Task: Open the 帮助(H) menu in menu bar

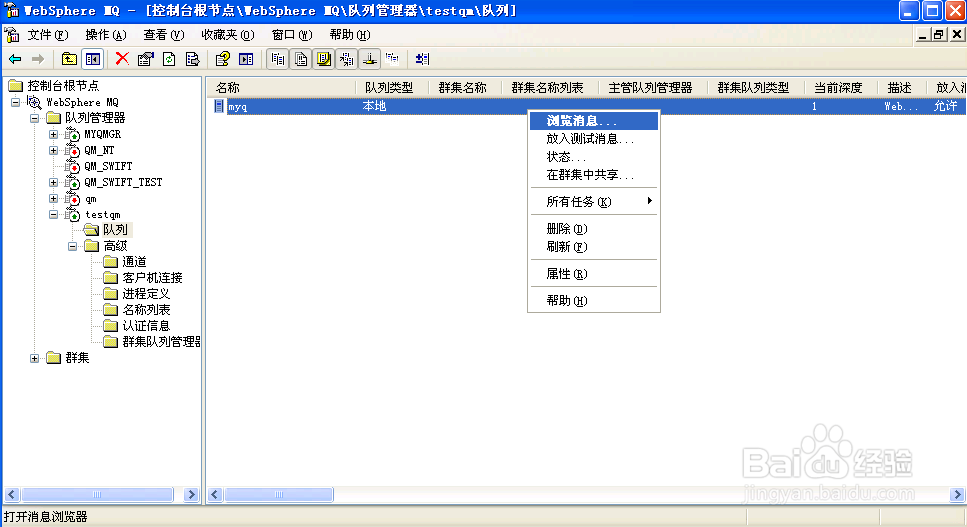Action: (350, 35)
